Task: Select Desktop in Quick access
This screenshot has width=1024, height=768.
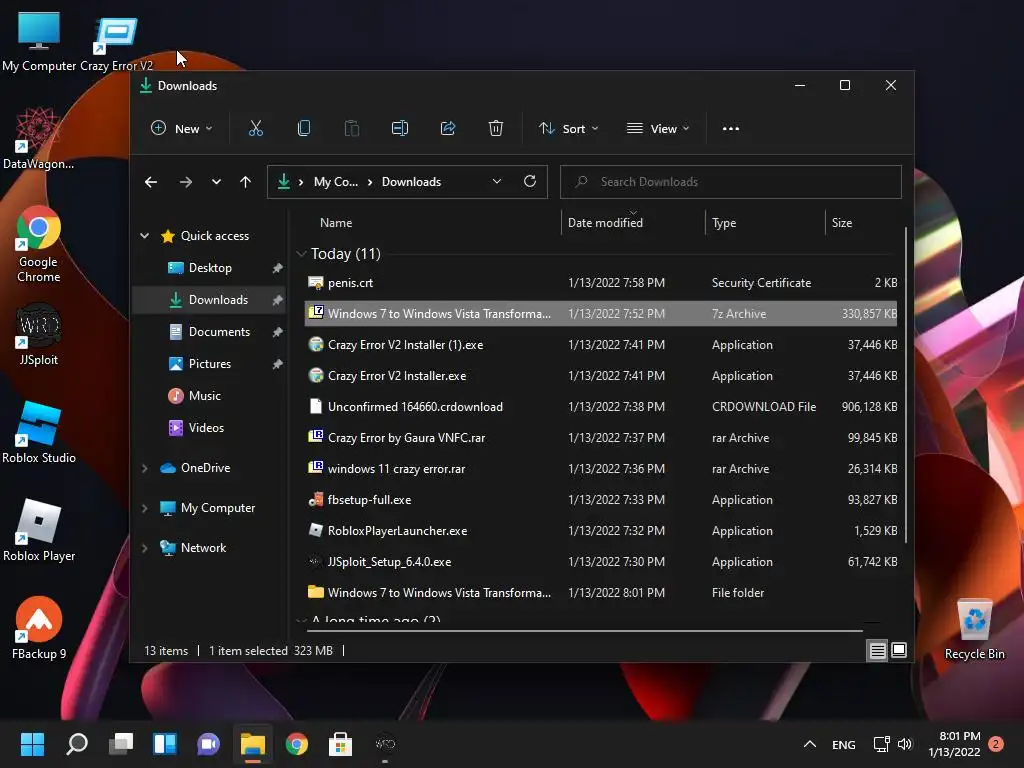Action: (x=209, y=268)
